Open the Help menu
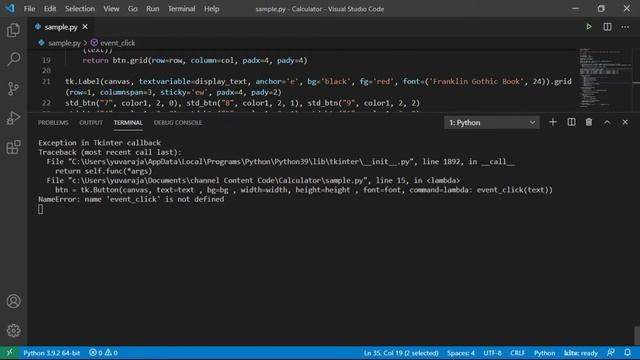This screenshot has height=360, width=640. 211,9
